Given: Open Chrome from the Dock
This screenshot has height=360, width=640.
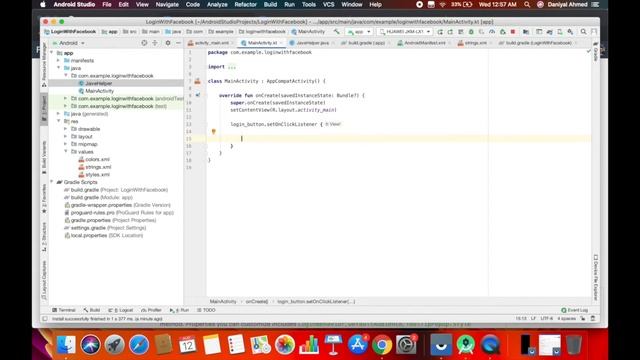Looking at the screenshot, I should [382, 345].
